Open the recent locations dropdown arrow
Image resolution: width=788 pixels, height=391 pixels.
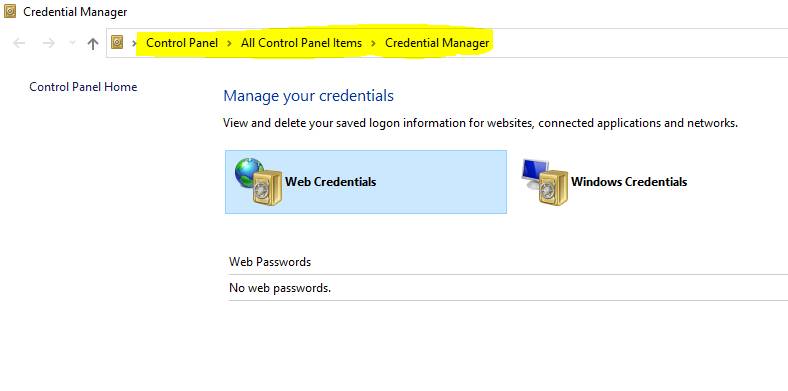[72, 43]
